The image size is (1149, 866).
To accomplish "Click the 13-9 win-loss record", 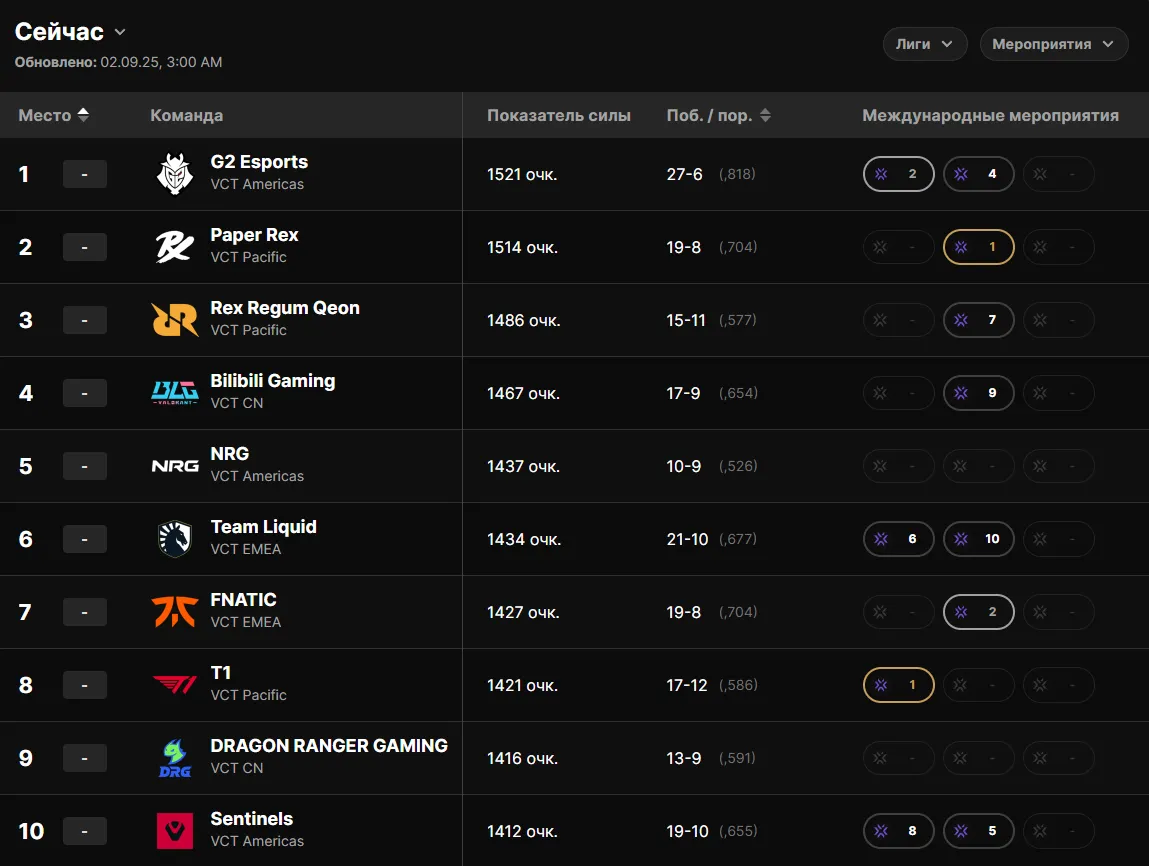I will (x=684, y=758).
